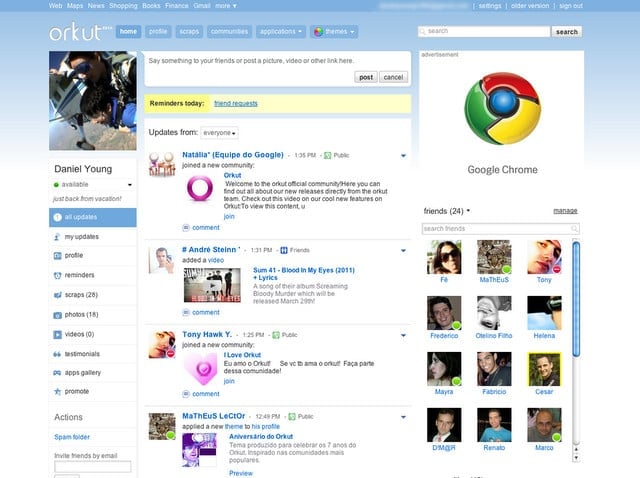Click the orkut logo
This screenshot has width=640, height=478.
[80, 32]
